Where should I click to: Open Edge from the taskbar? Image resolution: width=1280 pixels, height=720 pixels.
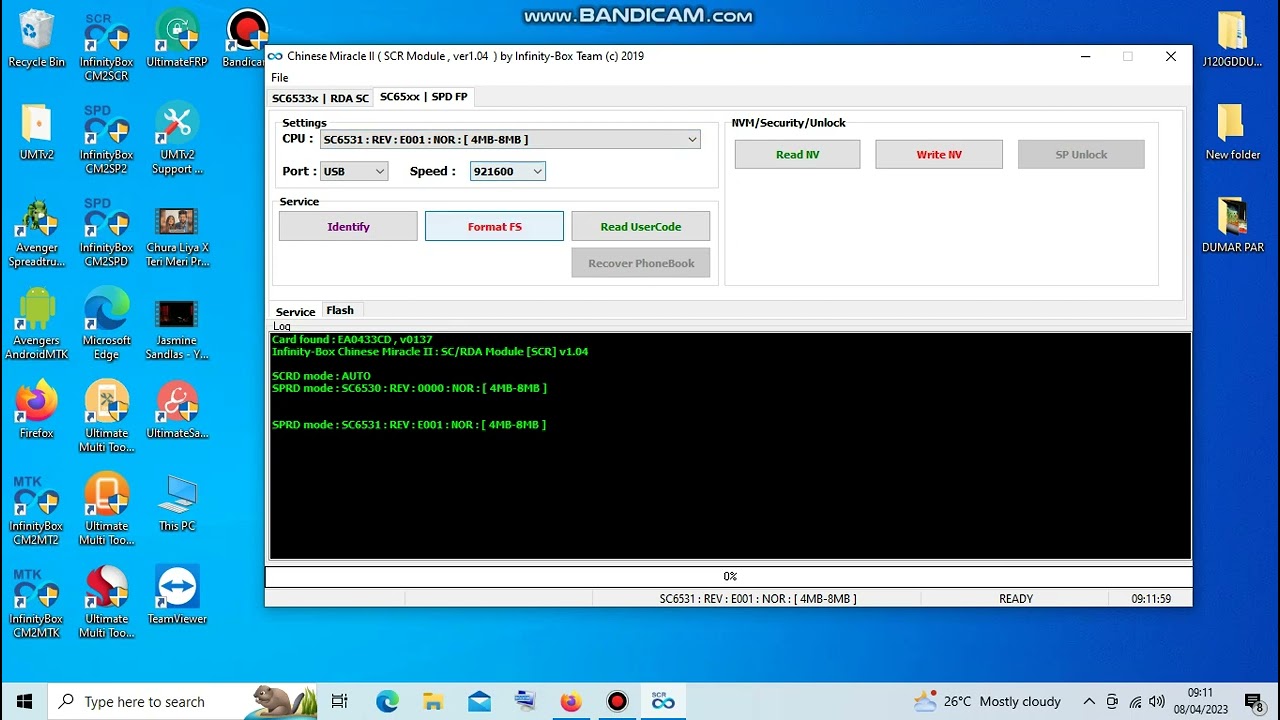click(387, 701)
